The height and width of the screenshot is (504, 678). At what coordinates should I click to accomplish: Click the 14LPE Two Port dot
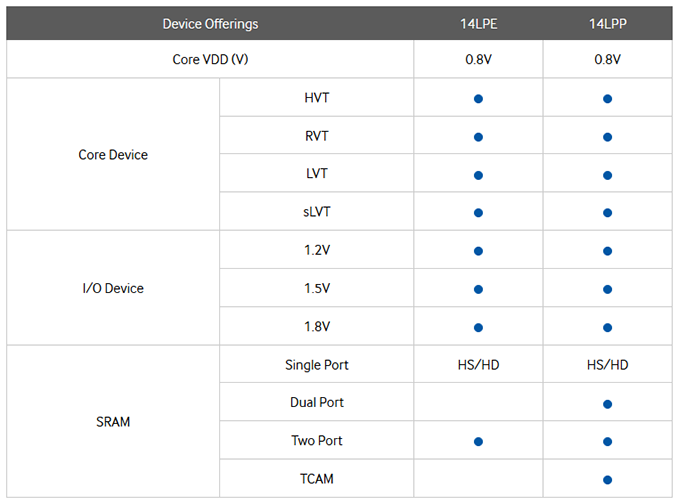[x=478, y=441]
